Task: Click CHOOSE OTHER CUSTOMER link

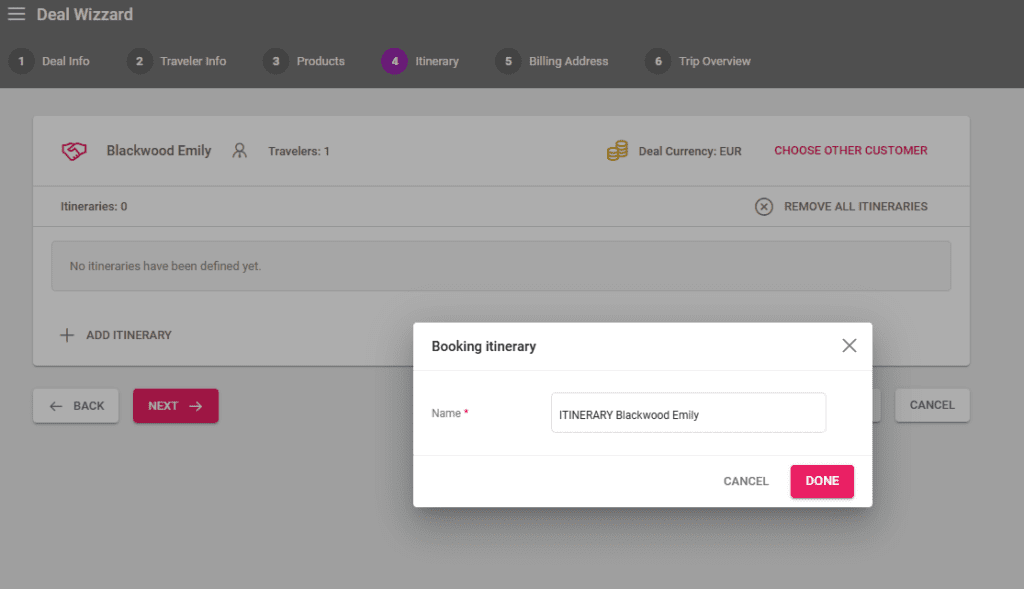Action: pos(850,151)
